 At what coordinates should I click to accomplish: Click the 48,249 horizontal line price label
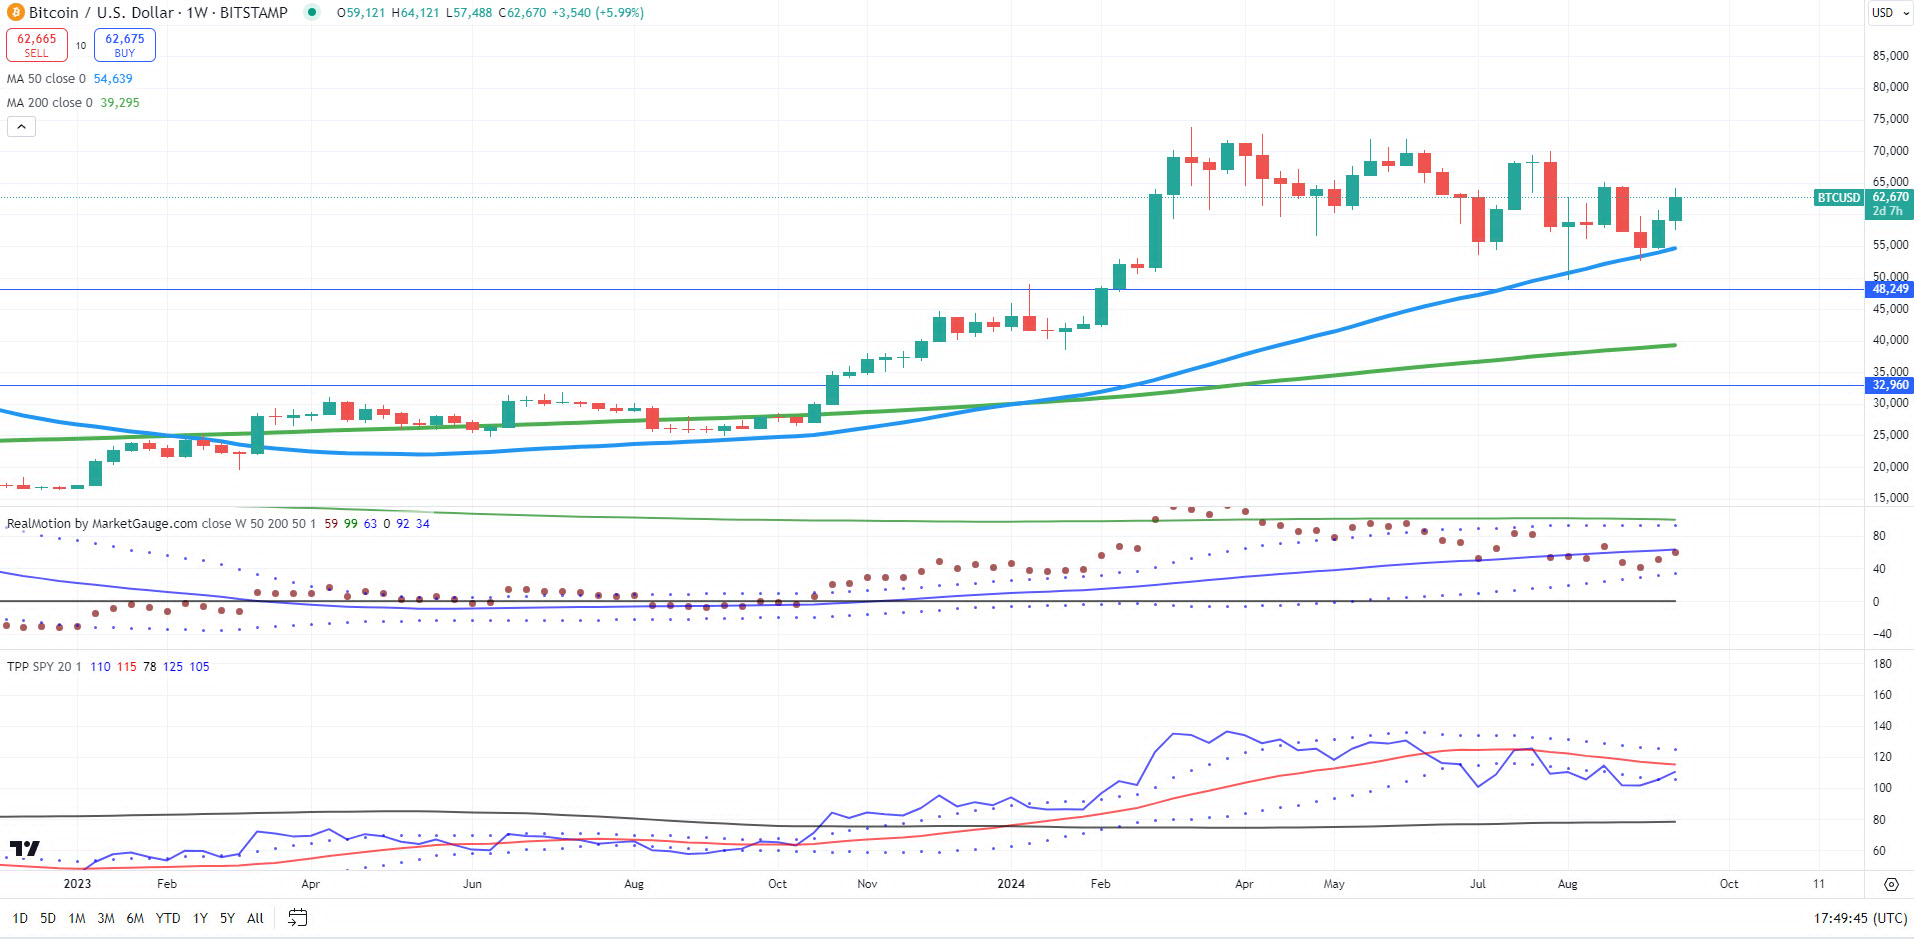pos(1890,289)
